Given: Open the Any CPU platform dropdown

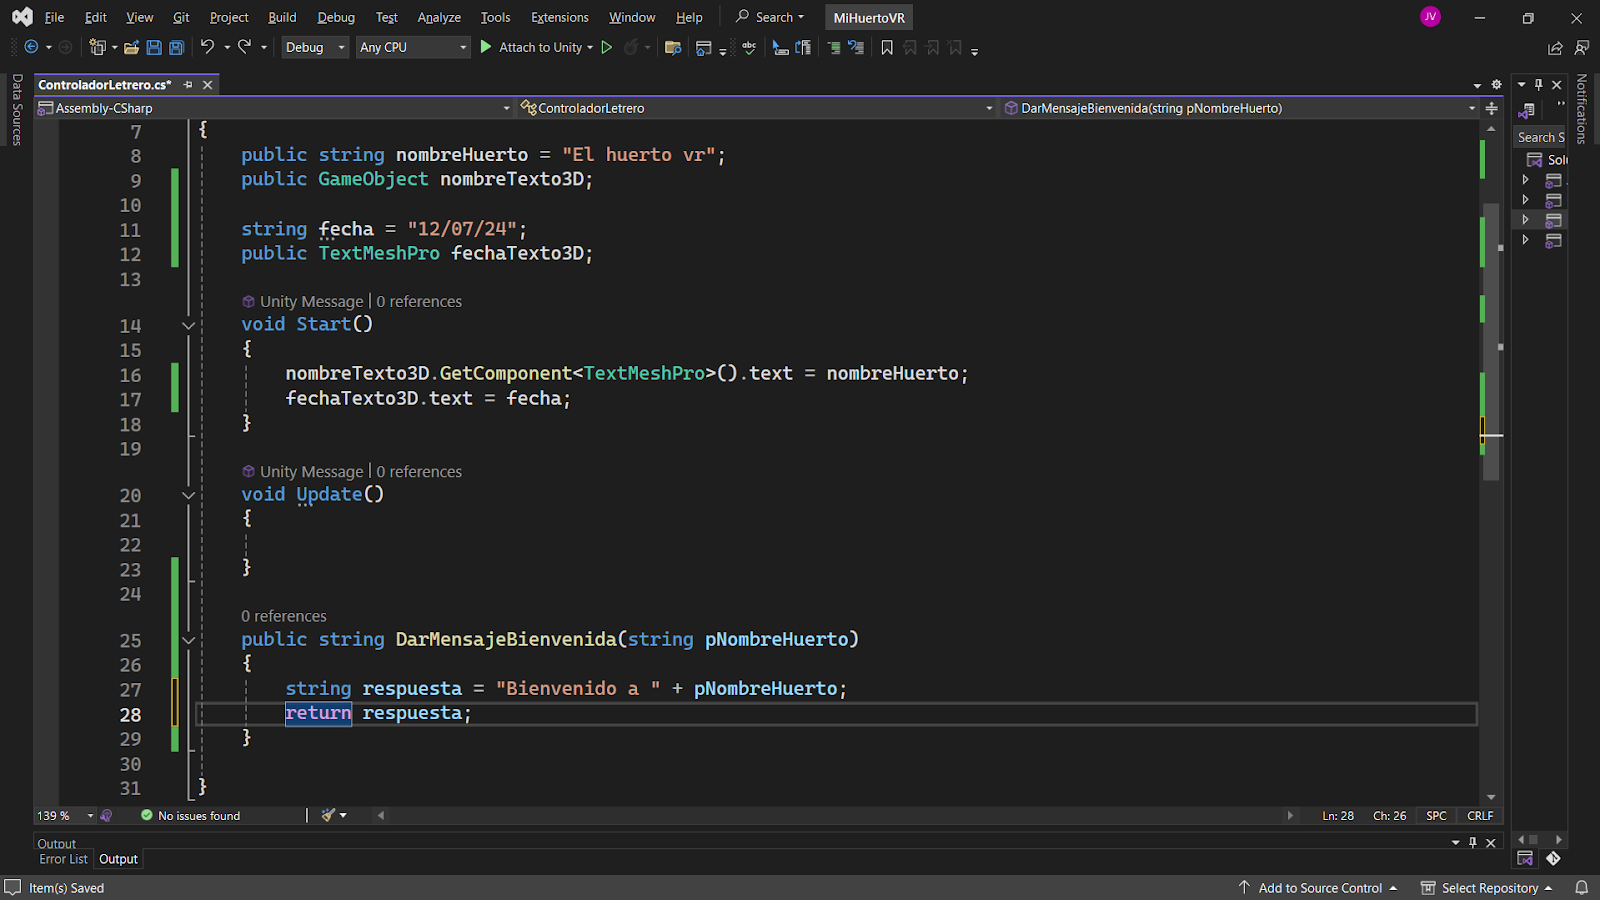Looking at the screenshot, I should [412, 47].
